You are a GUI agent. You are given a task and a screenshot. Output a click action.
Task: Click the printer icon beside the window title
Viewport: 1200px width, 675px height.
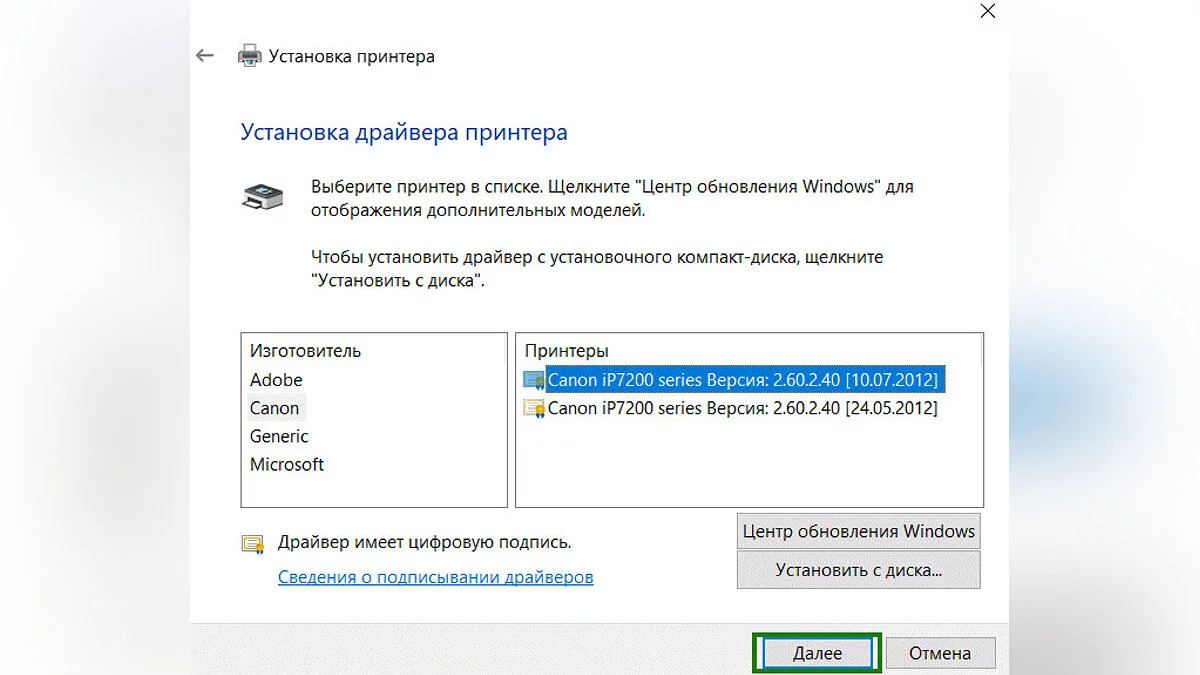click(x=249, y=56)
